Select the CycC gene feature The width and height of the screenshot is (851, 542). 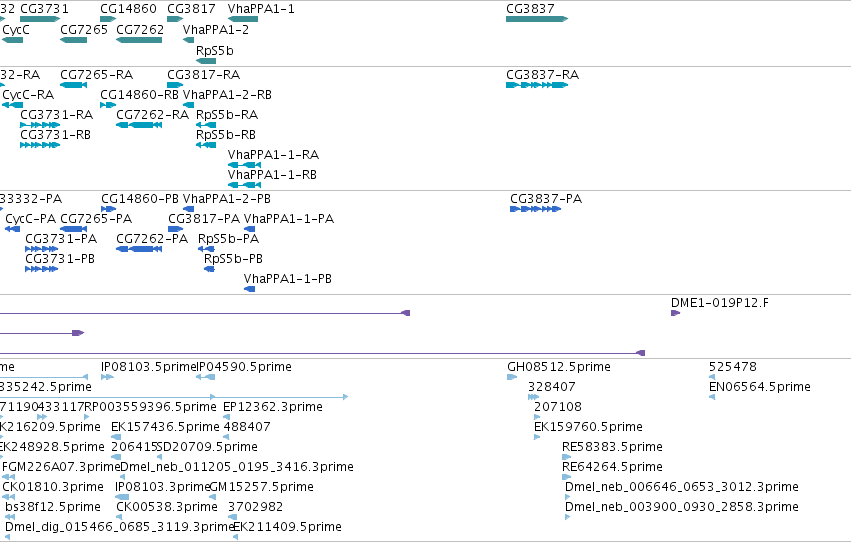(x=12, y=40)
